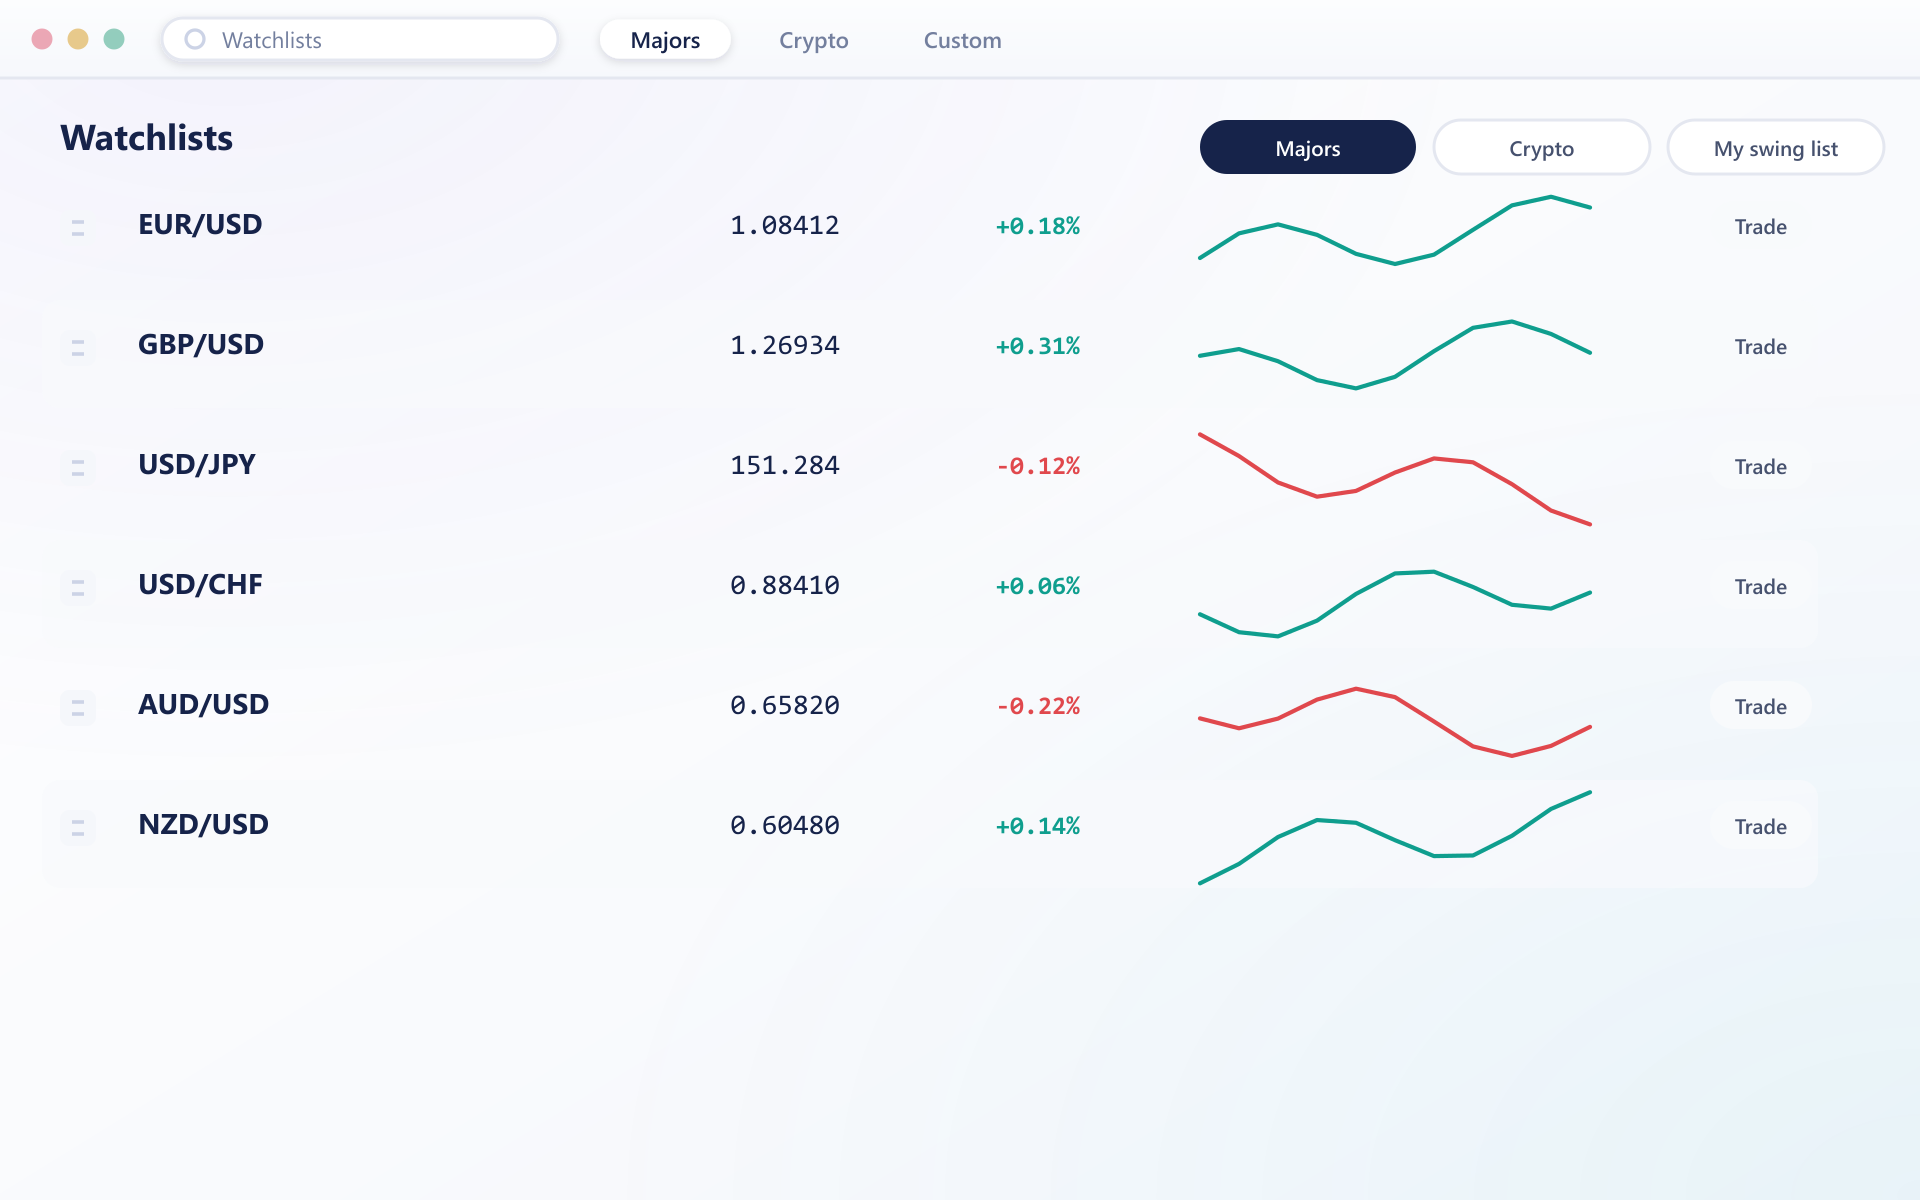1920x1200 pixels.
Task: Trade the USD/CHF pair
Action: click(1760, 587)
